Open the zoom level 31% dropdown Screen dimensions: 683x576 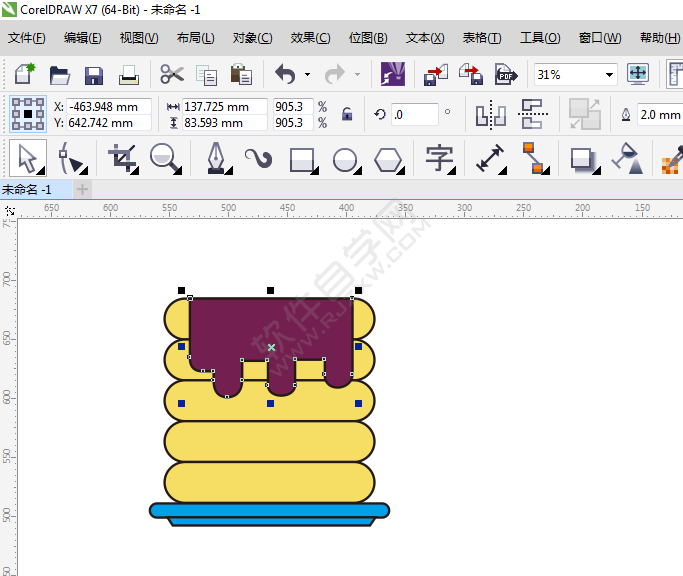[x=609, y=75]
